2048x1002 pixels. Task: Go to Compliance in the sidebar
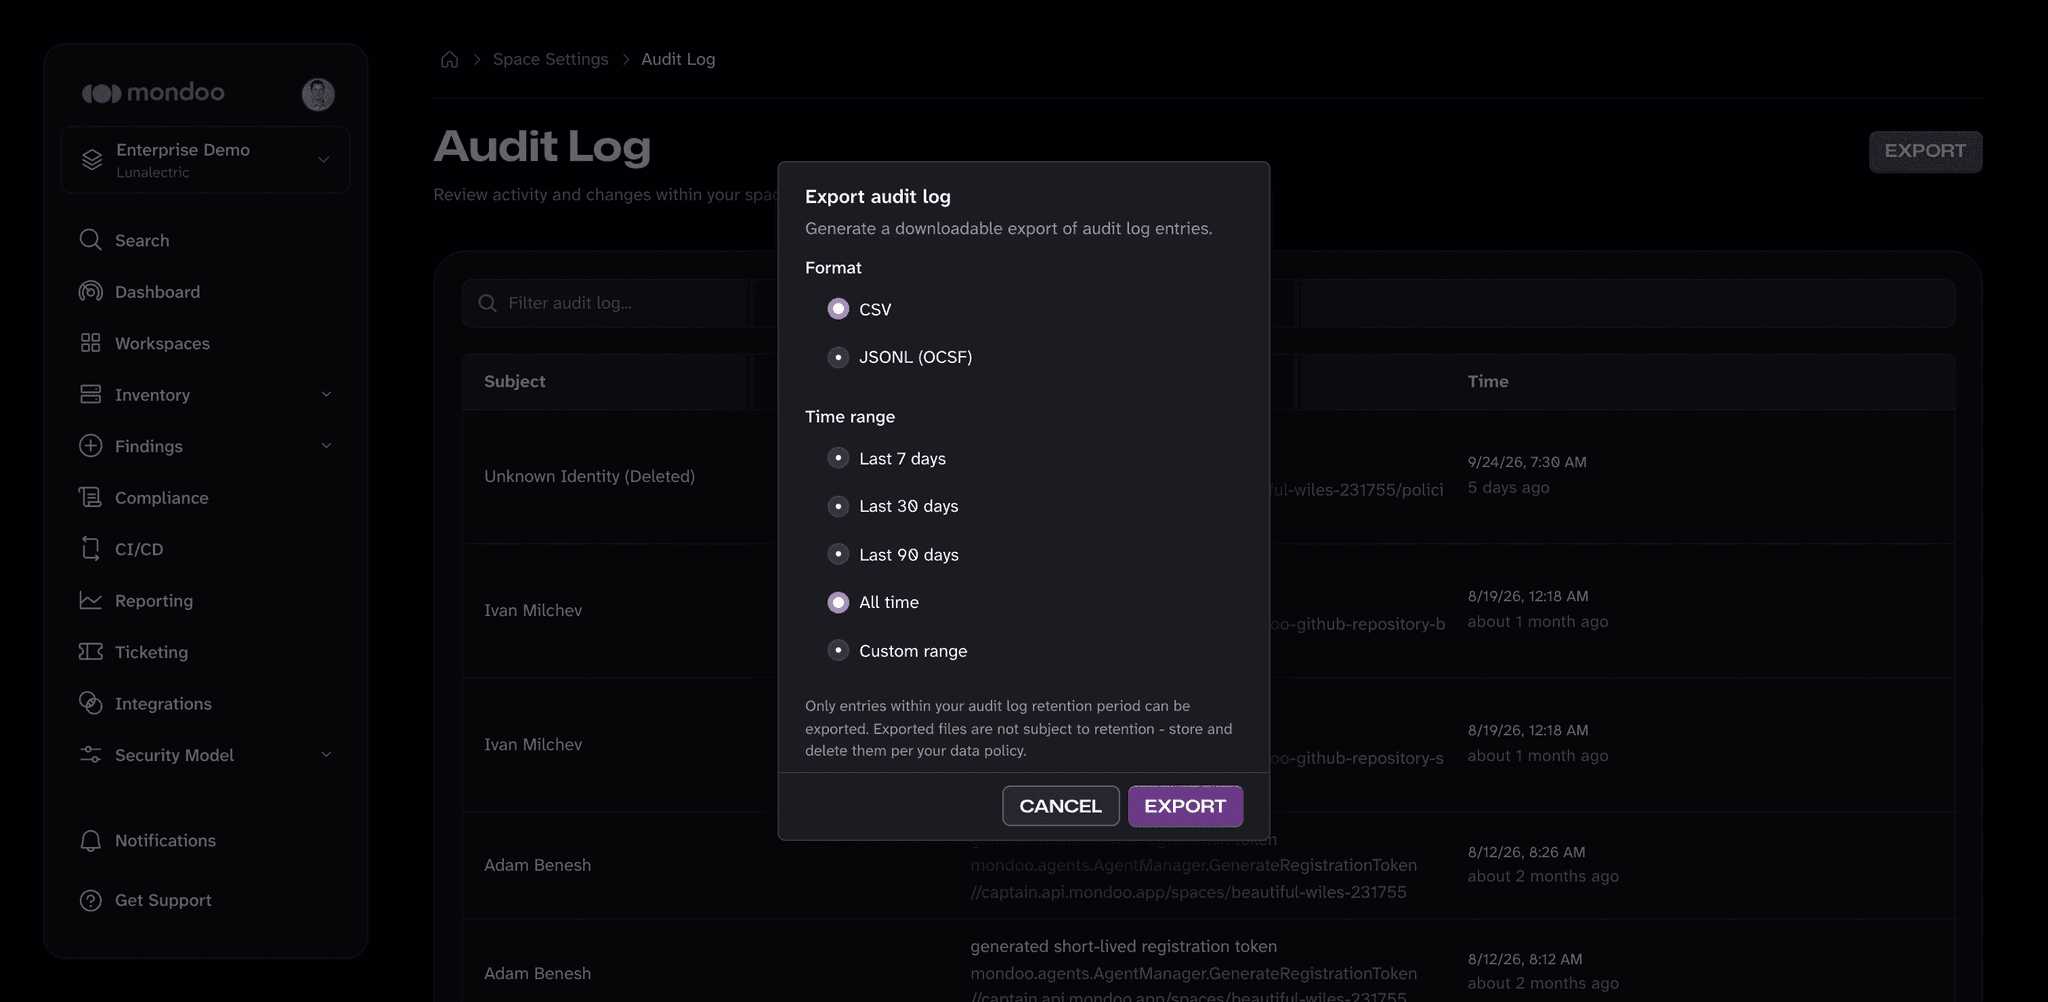tap(162, 497)
